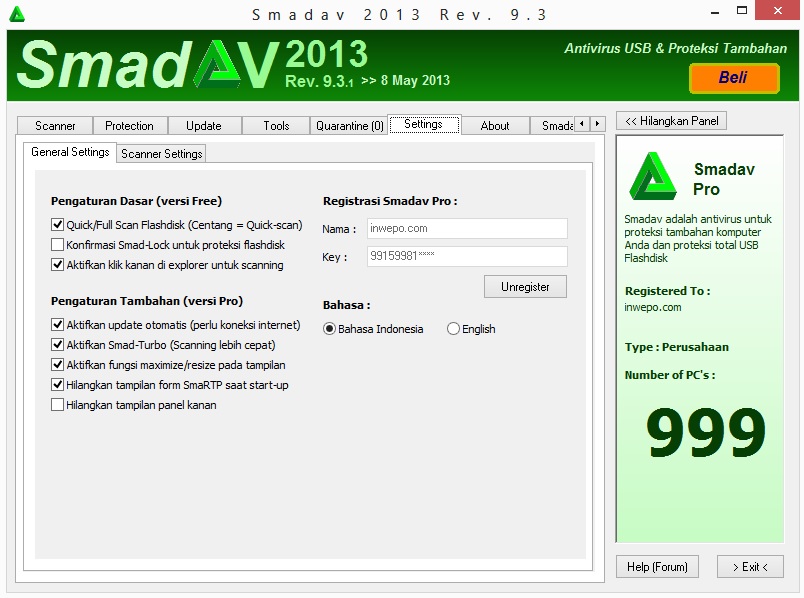Click the Nama input field
804x598 pixels.
pos(467,228)
